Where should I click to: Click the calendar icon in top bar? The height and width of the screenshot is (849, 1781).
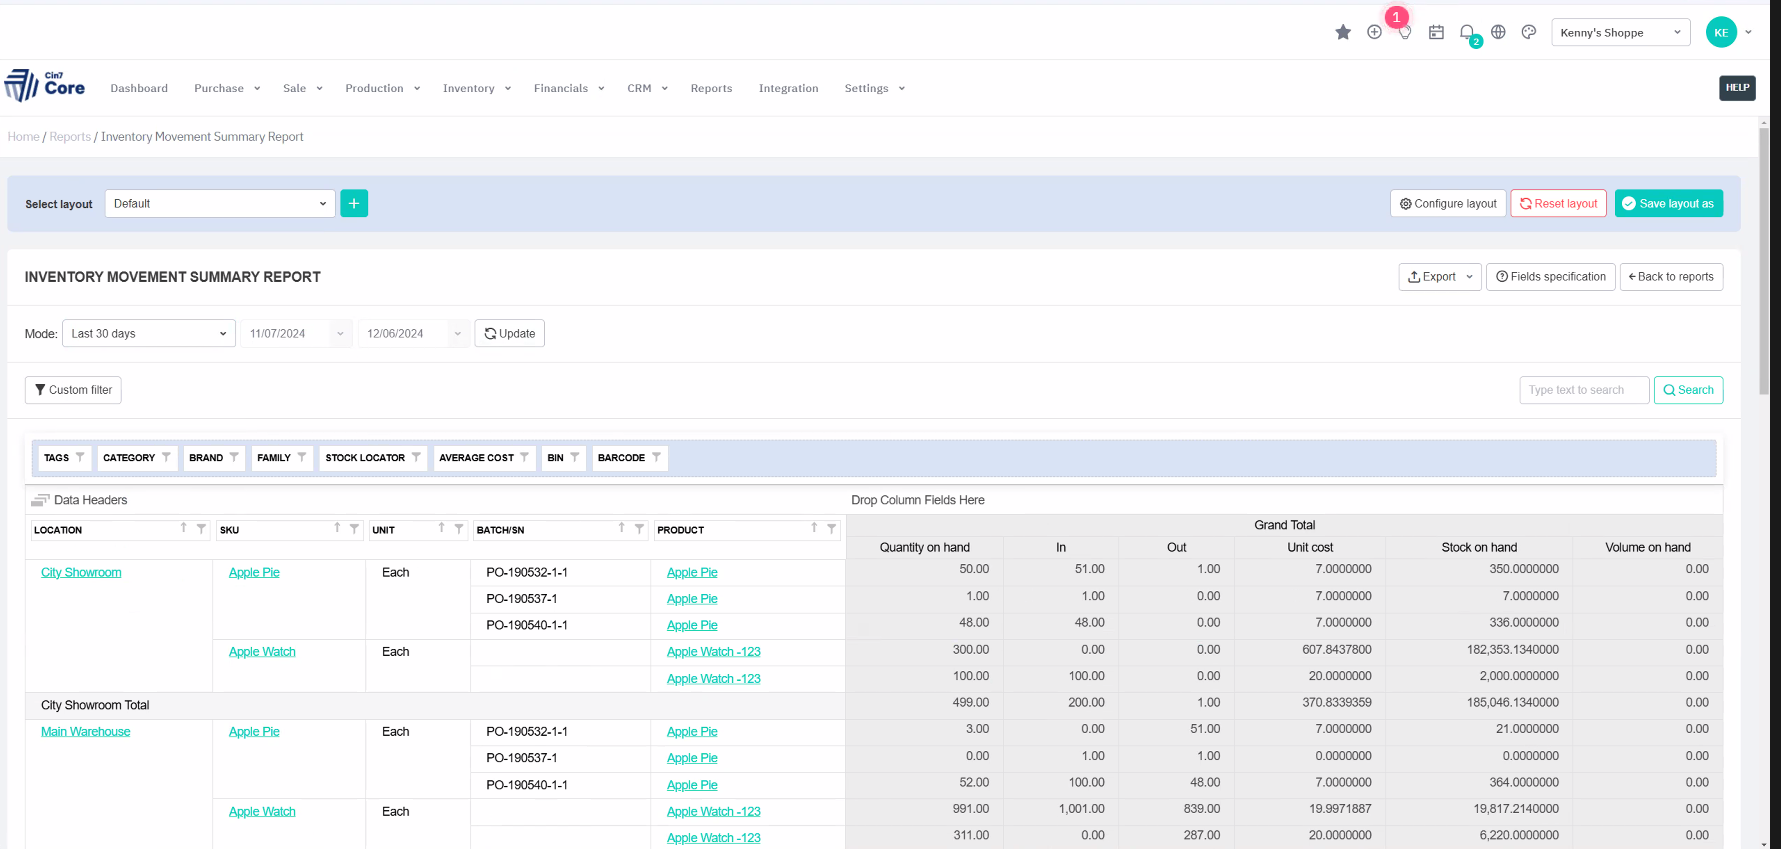(1436, 32)
